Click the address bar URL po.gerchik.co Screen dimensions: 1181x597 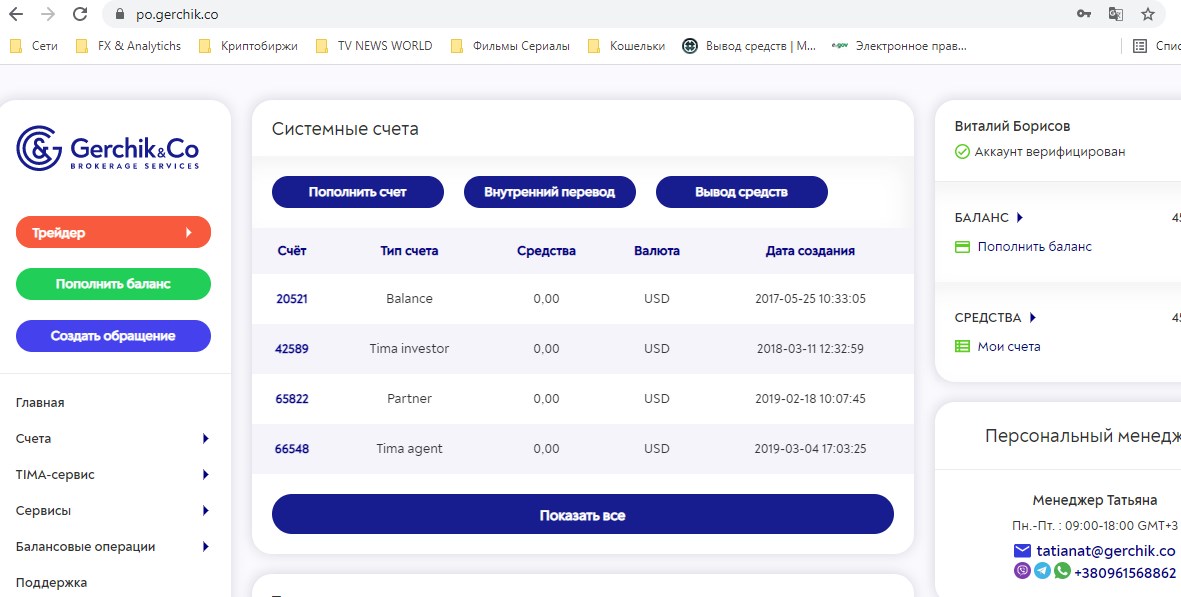pyautogui.click(x=177, y=14)
